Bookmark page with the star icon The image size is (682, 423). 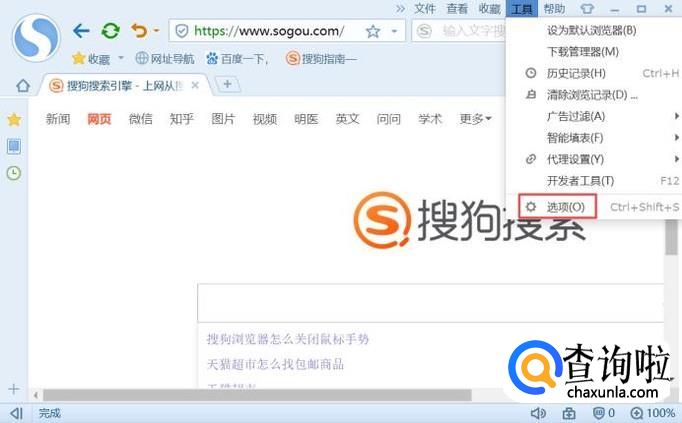click(373, 31)
